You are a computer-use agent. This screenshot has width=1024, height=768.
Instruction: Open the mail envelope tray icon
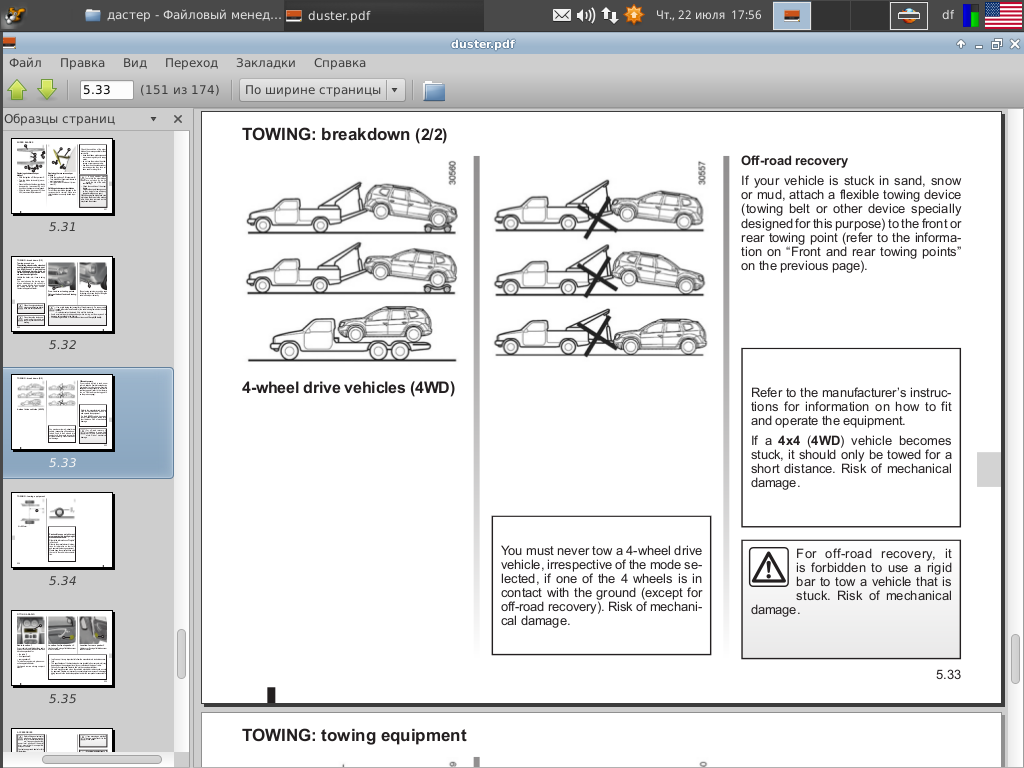tap(562, 15)
